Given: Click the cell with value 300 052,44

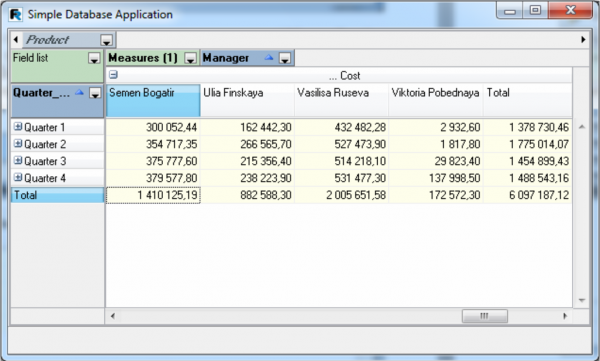Looking at the screenshot, I should [x=153, y=127].
